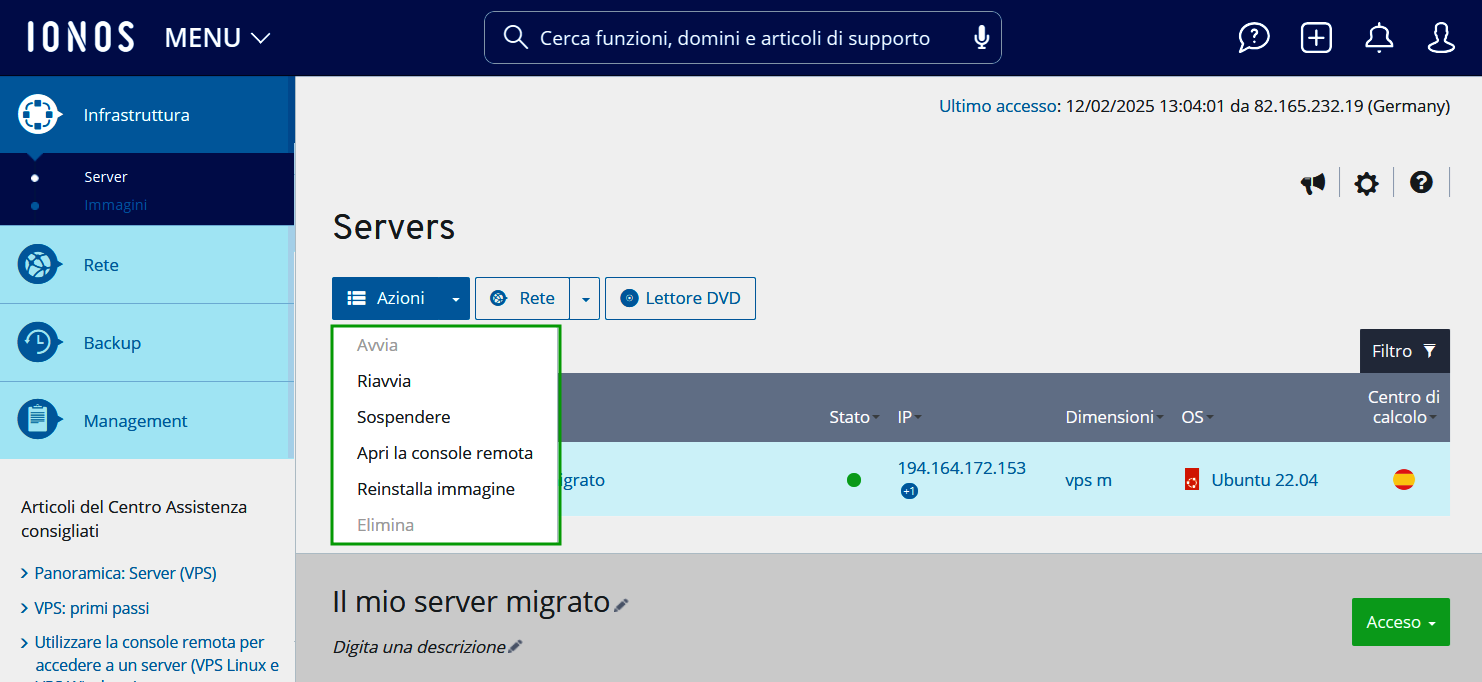The height and width of the screenshot is (682, 1482).
Task: Click the question mark help icon
Action: click(x=1421, y=182)
